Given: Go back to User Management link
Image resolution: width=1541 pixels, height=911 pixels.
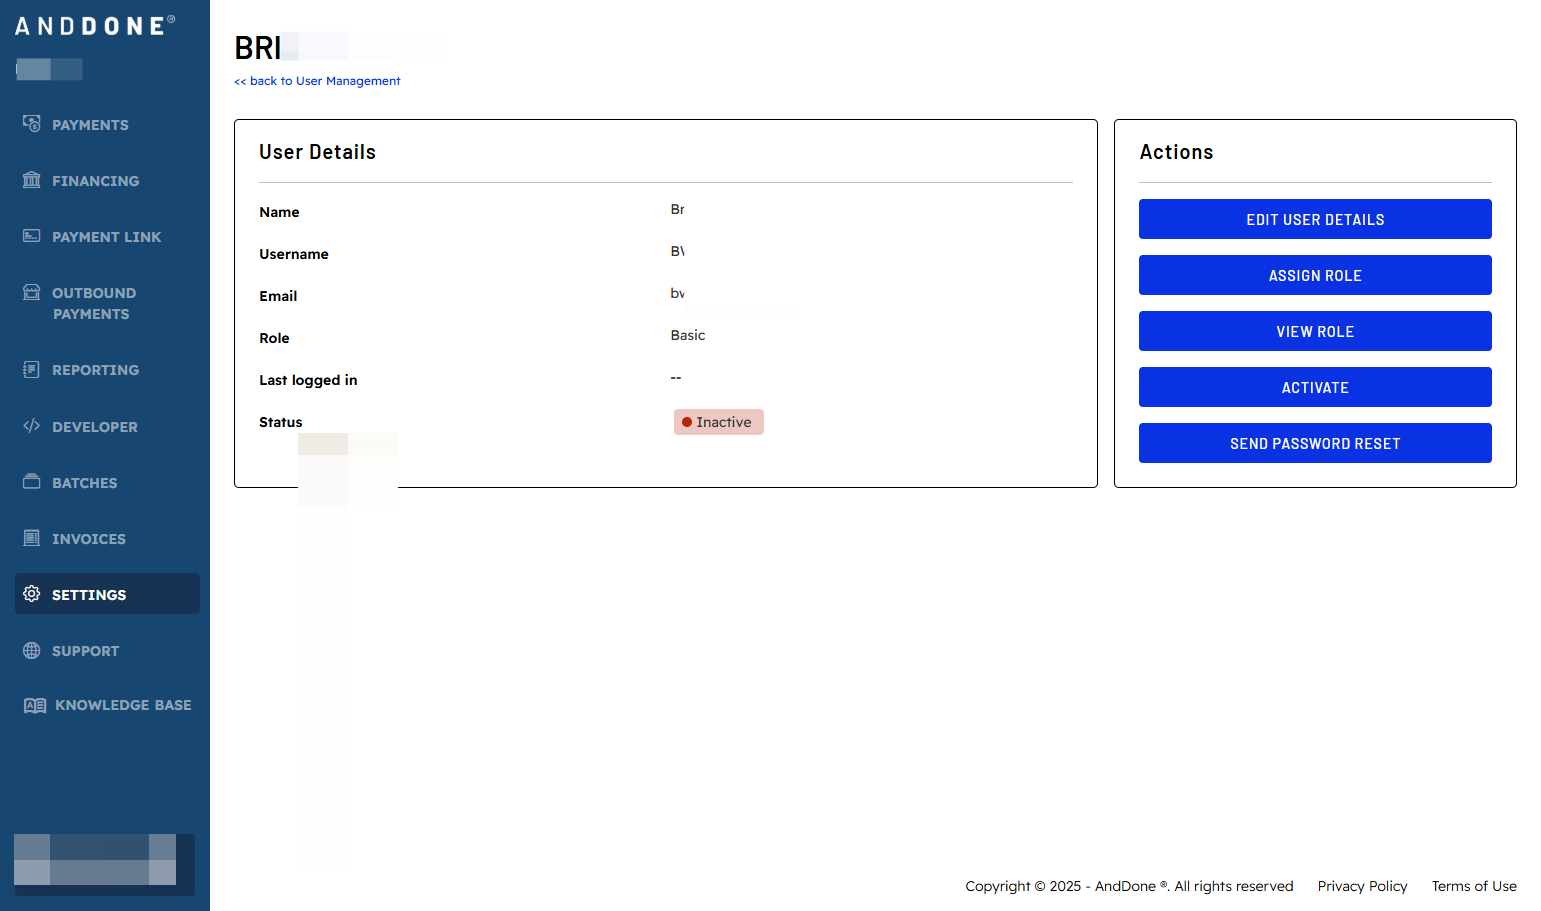Looking at the screenshot, I should (x=317, y=81).
